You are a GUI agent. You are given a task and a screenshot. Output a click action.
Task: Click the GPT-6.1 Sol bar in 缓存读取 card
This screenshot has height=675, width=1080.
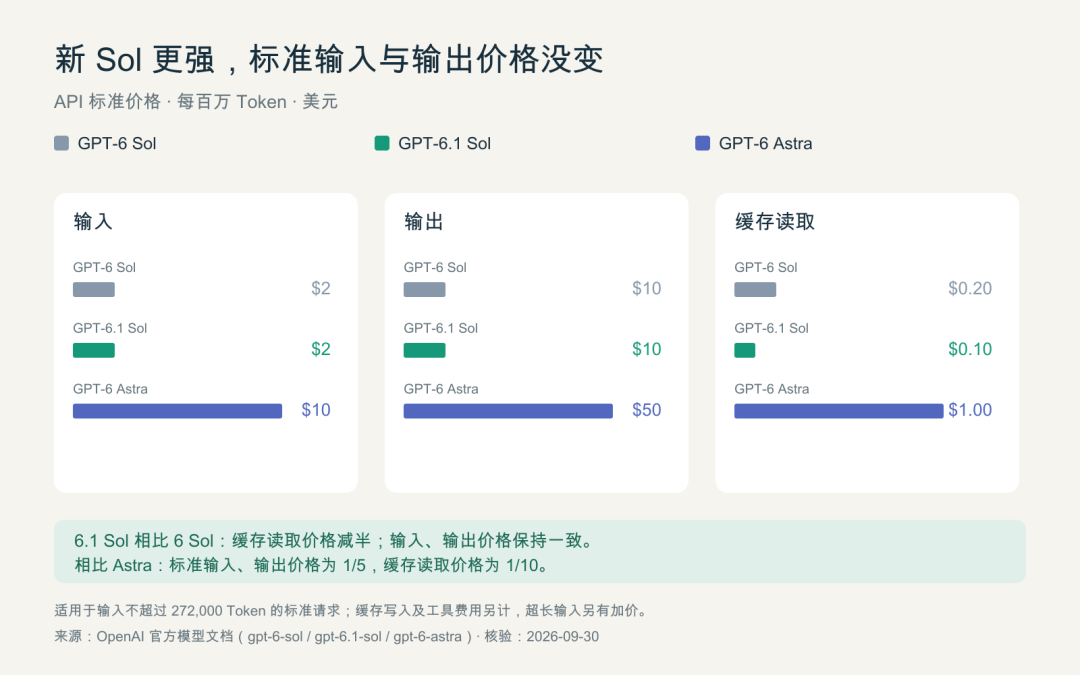click(745, 350)
